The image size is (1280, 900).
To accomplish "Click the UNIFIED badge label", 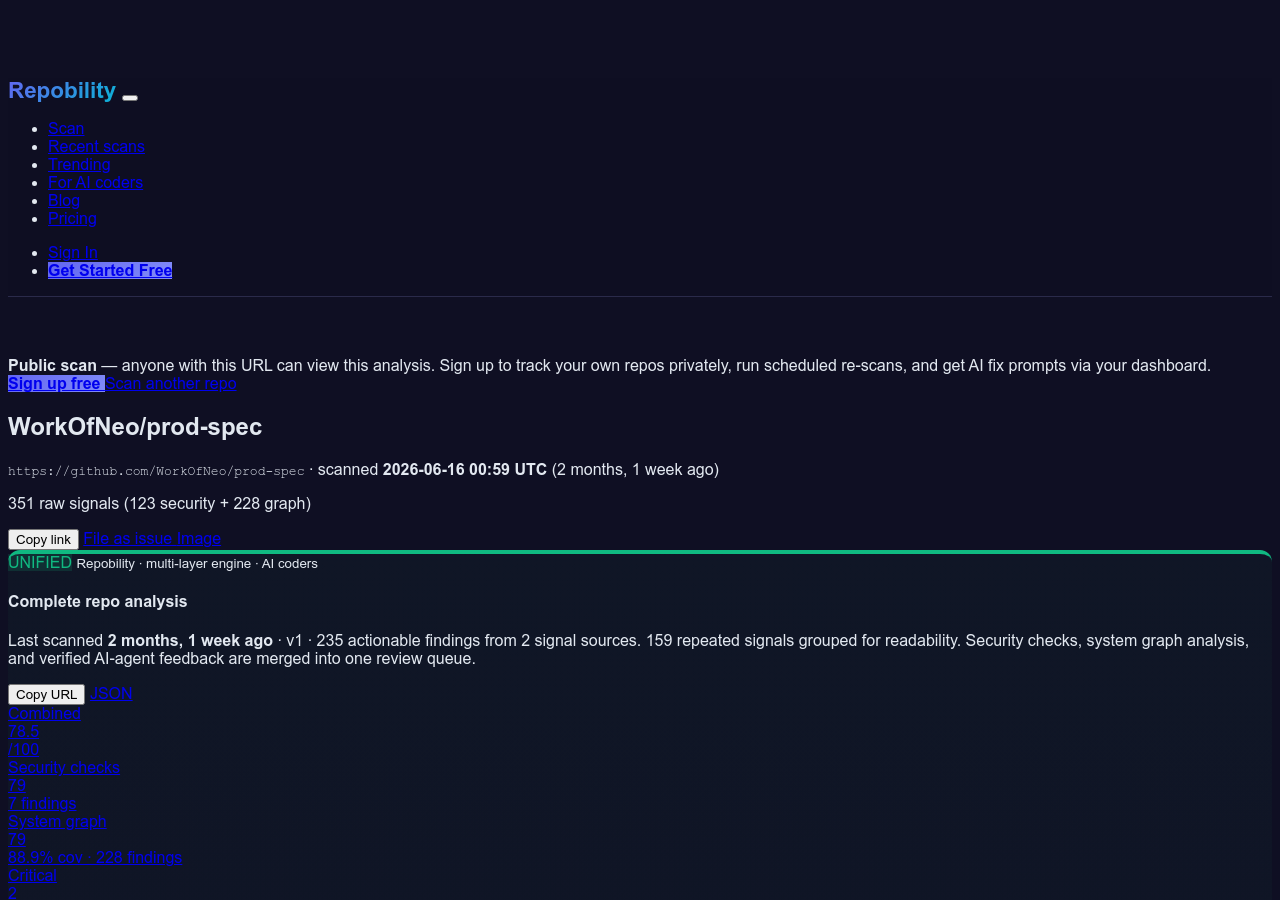I will 40,562.
